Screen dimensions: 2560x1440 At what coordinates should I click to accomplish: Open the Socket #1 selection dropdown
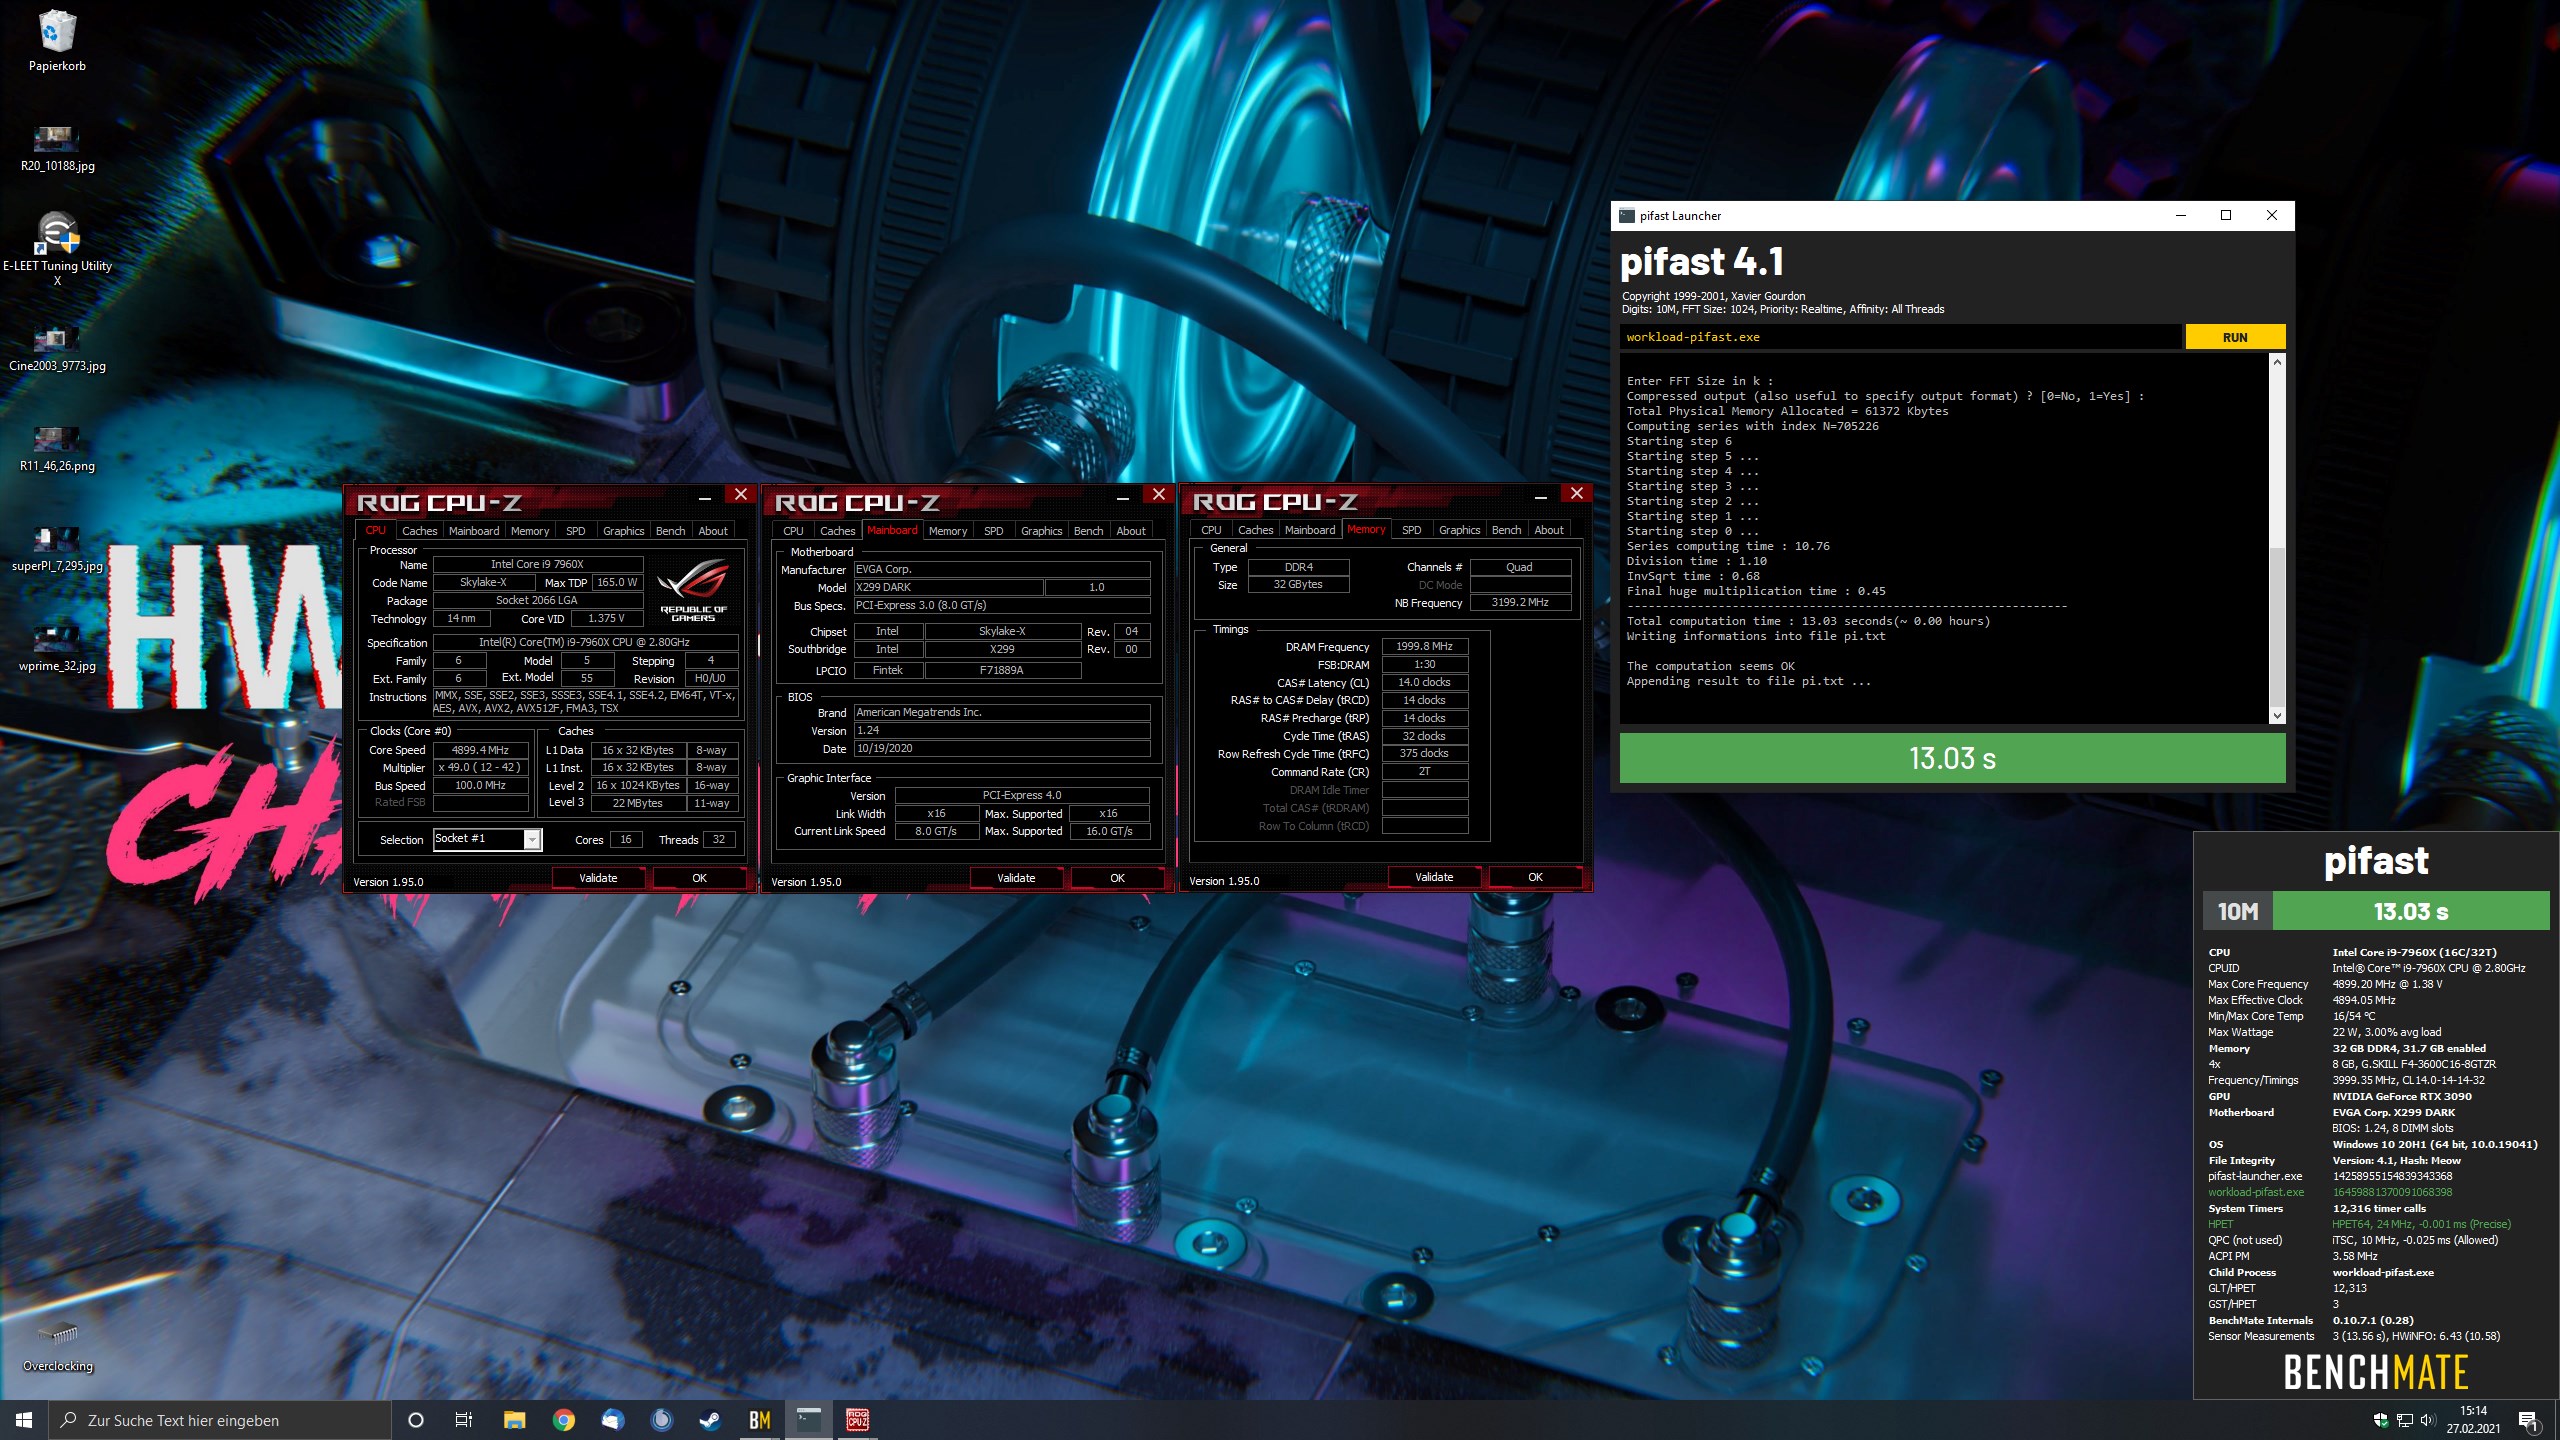[532, 839]
